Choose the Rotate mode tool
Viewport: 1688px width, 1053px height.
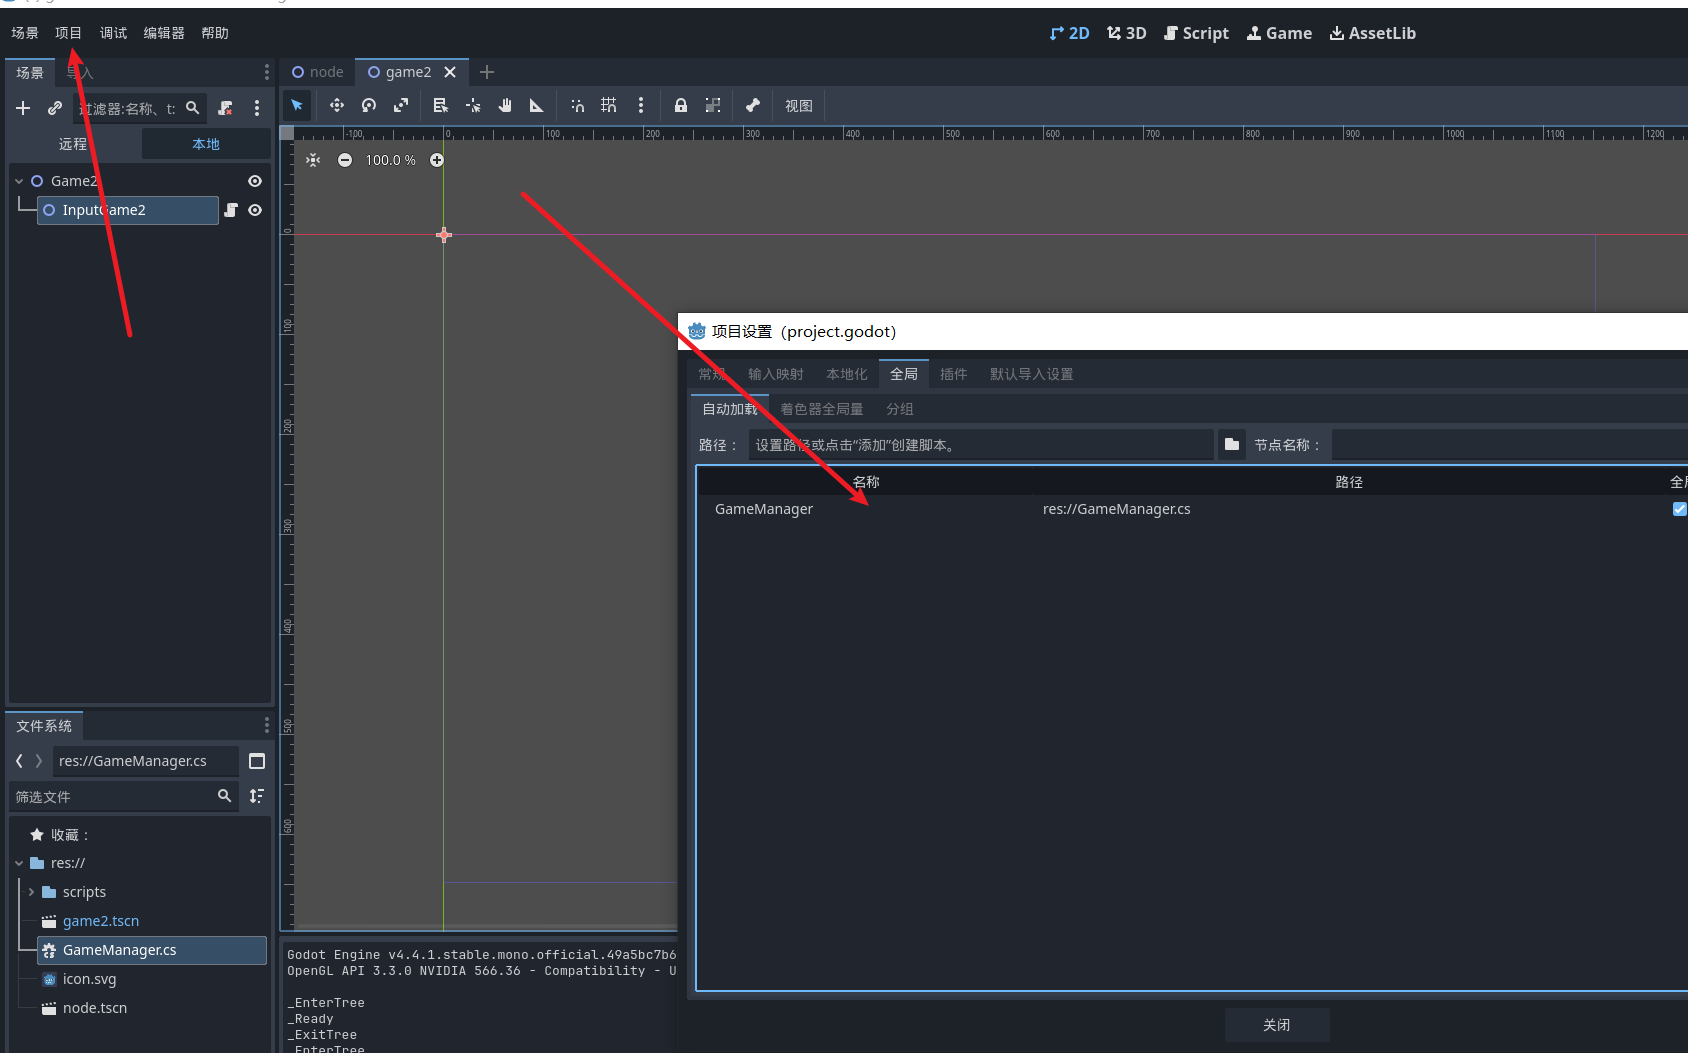pyautogui.click(x=369, y=105)
